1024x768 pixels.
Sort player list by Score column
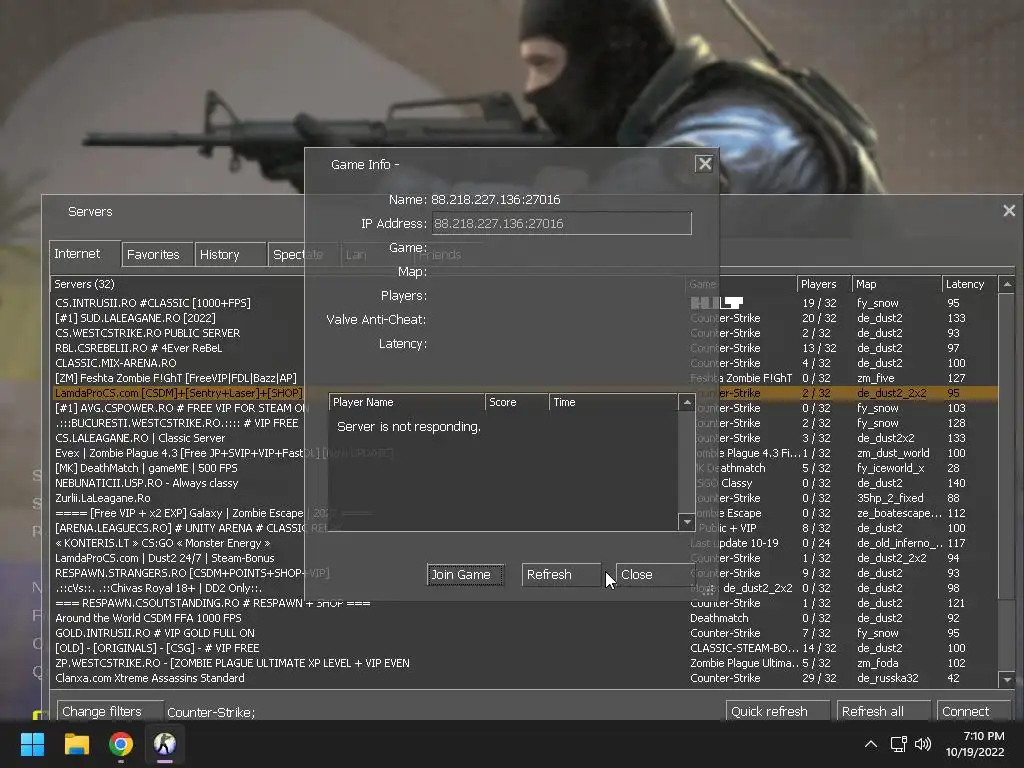click(x=517, y=402)
